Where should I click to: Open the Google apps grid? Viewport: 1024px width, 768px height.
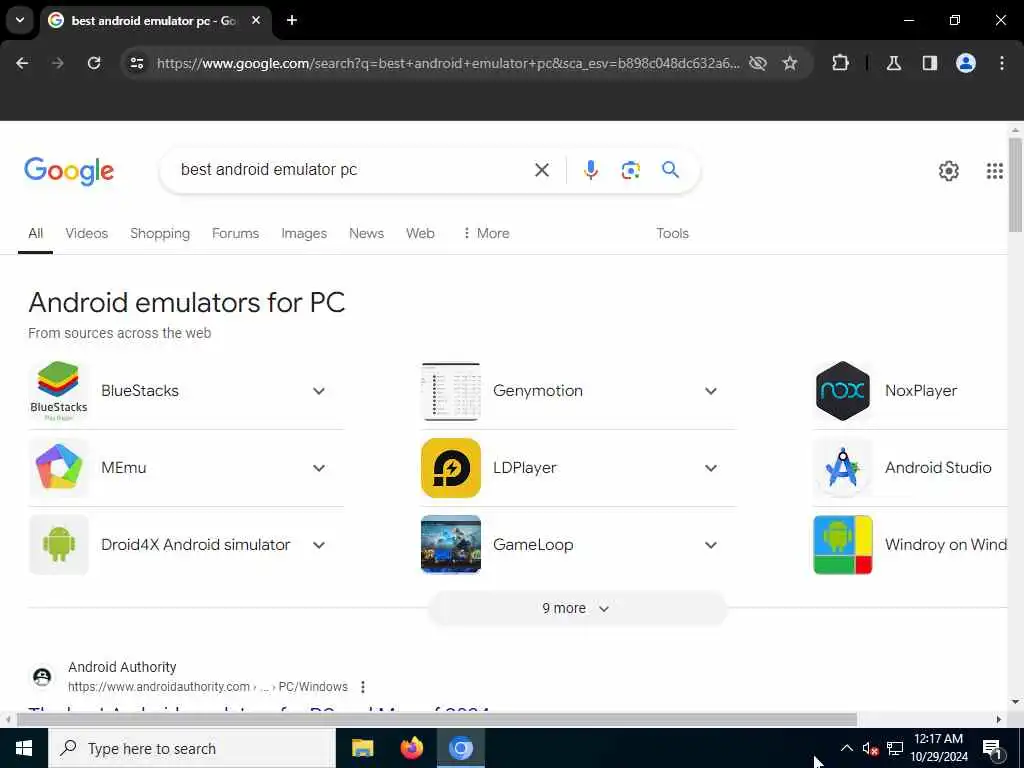pyautogui.click(x=995, y=171)
